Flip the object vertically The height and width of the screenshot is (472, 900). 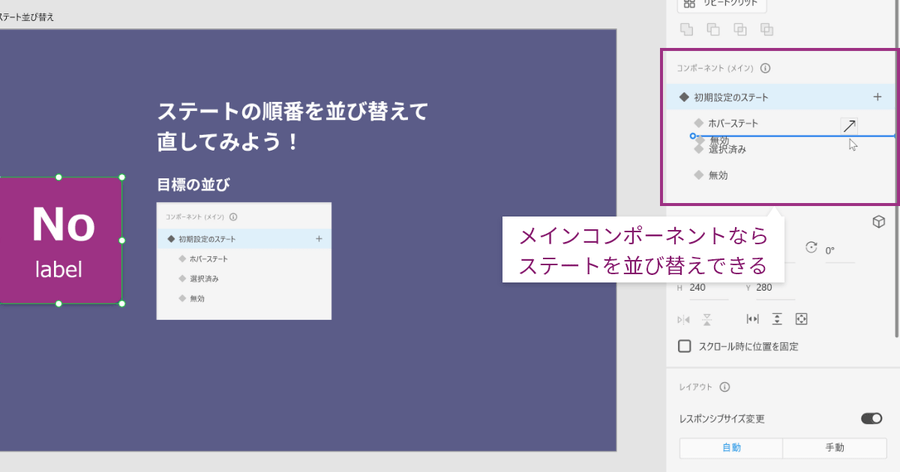[x=707, y=320]
